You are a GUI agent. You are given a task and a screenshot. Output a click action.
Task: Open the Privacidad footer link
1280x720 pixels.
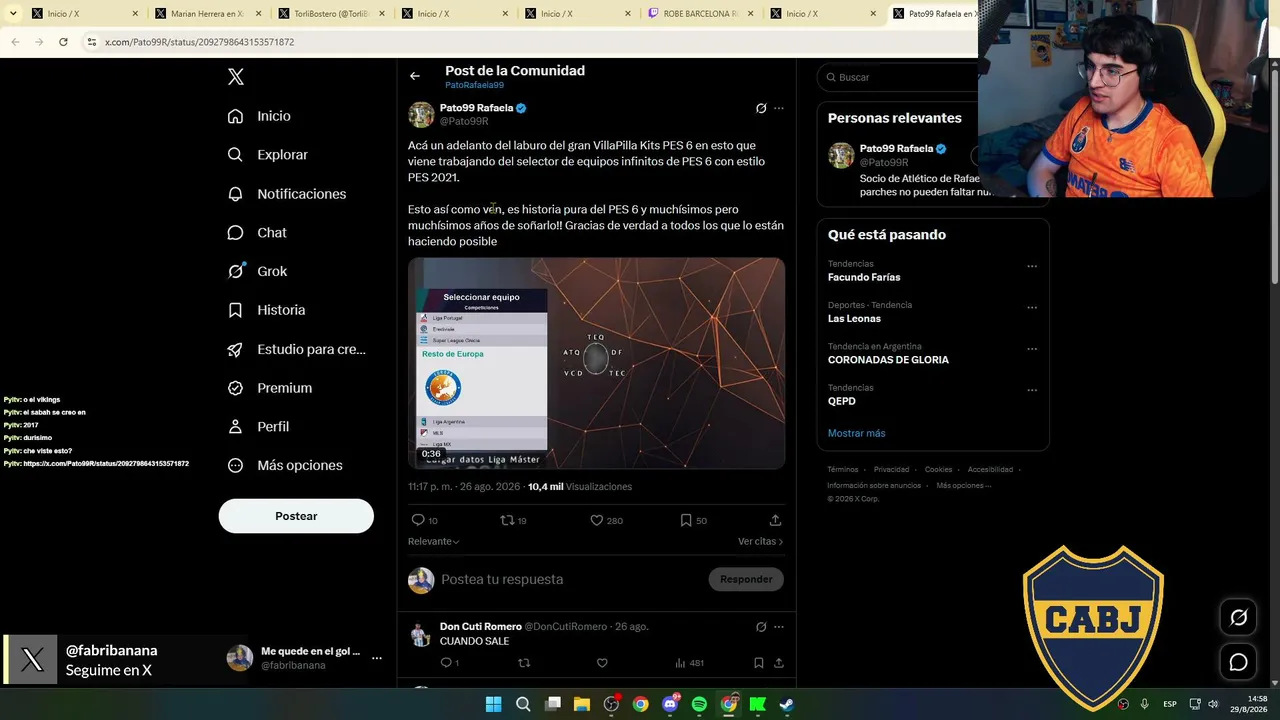891,469
